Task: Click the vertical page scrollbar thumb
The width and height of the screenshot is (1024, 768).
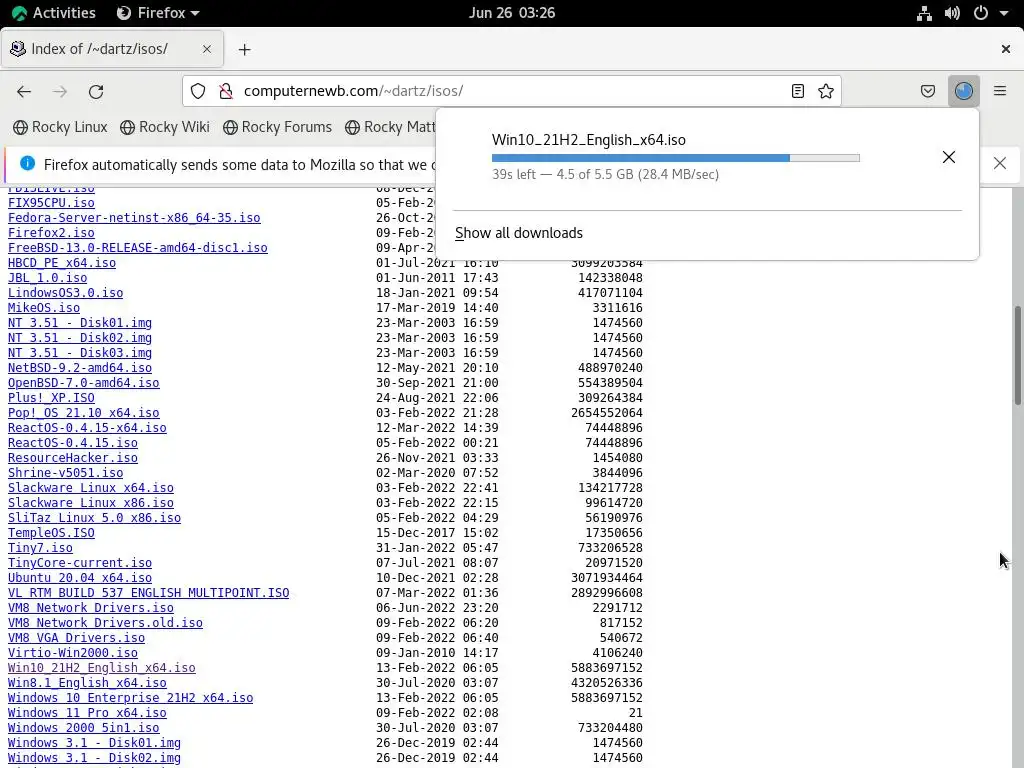Action: pos(1017,356)
